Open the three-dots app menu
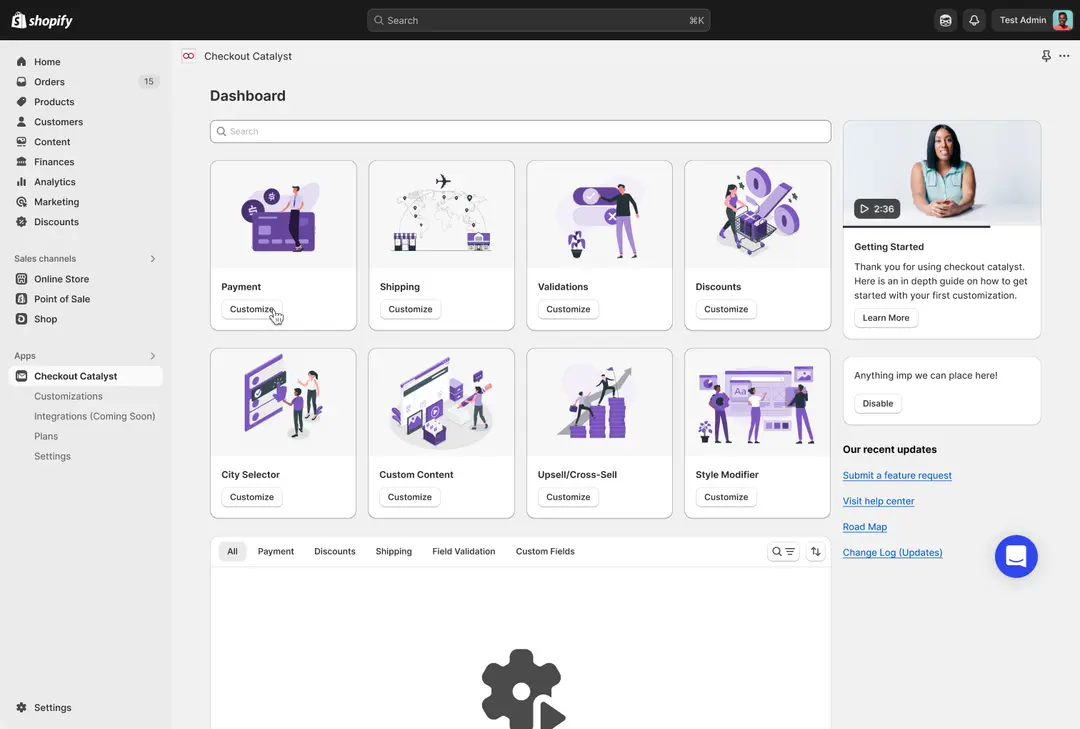This screenshot has width=1080, height=729. point(1064,57)
